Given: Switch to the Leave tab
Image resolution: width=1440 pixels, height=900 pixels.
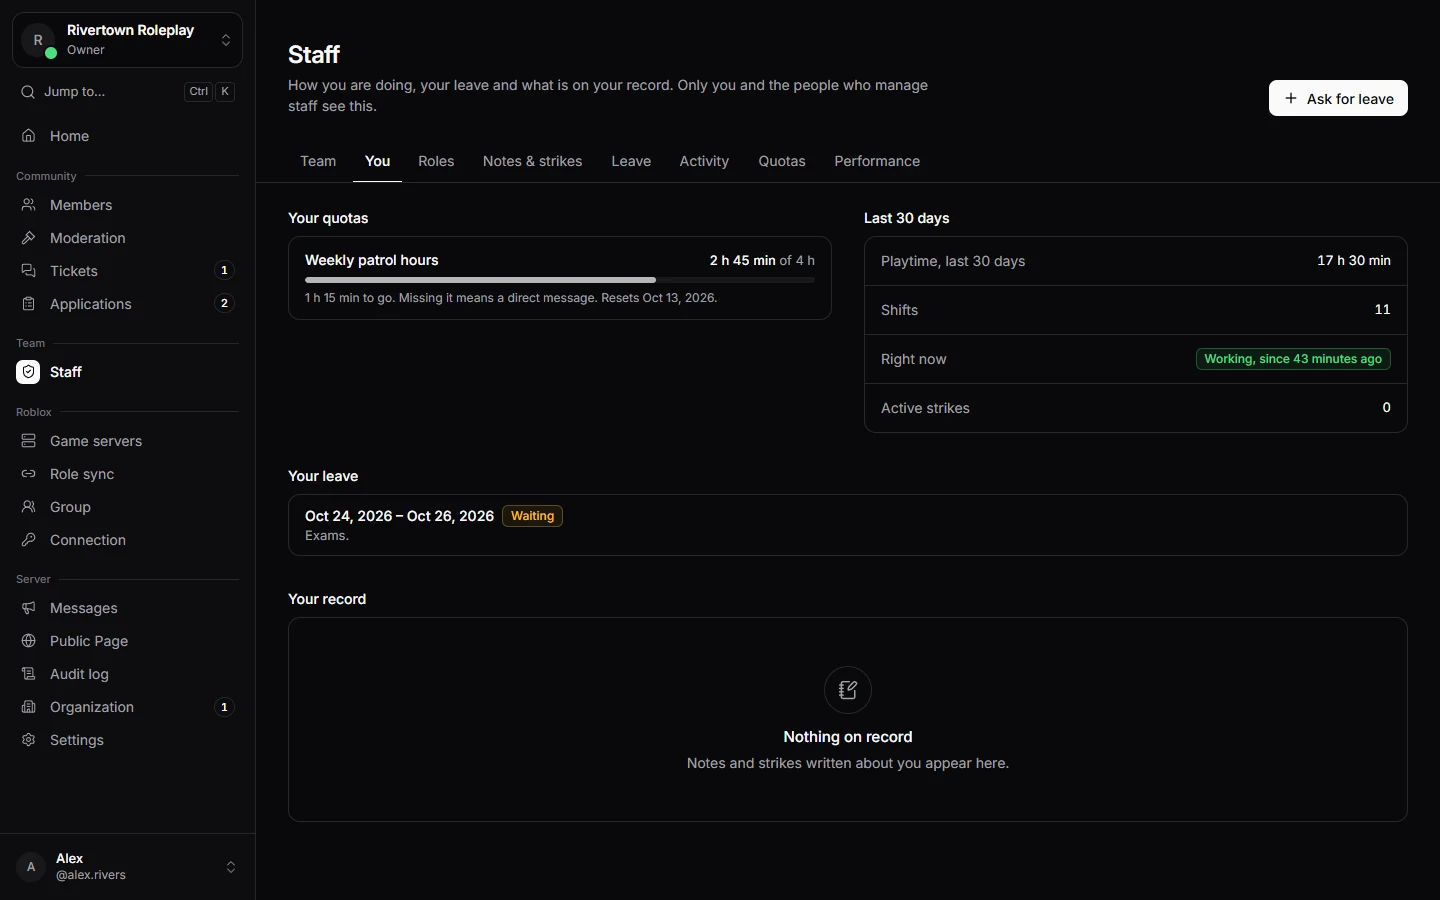Looking at the screenshot, I should [x=631, y=161].
